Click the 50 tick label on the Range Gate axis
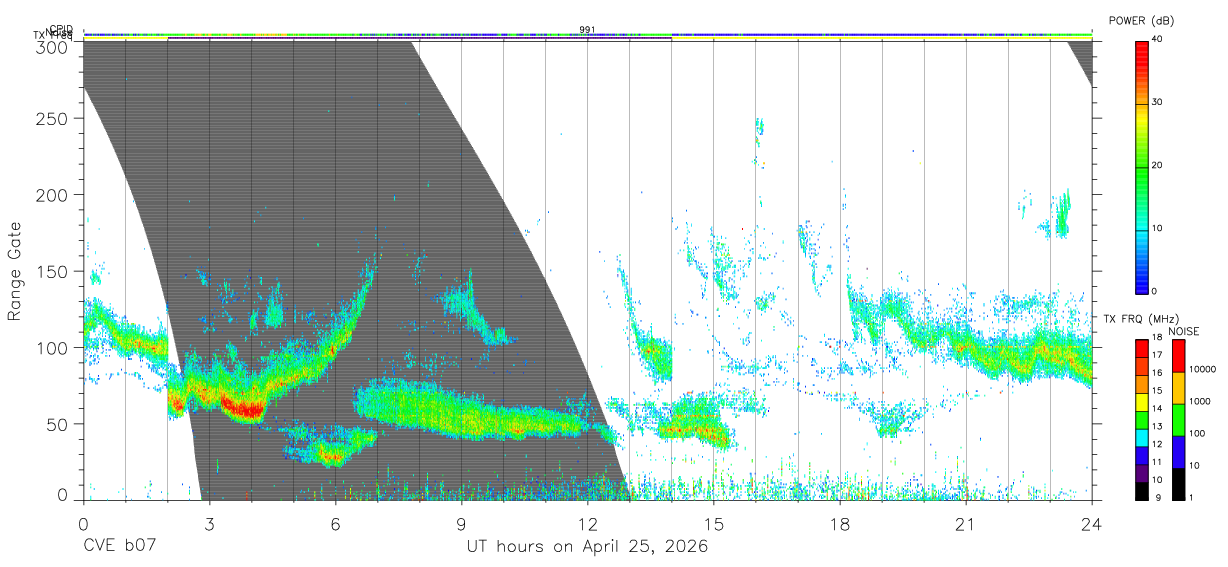The image size is (1228, 567). tap(57, 425)
